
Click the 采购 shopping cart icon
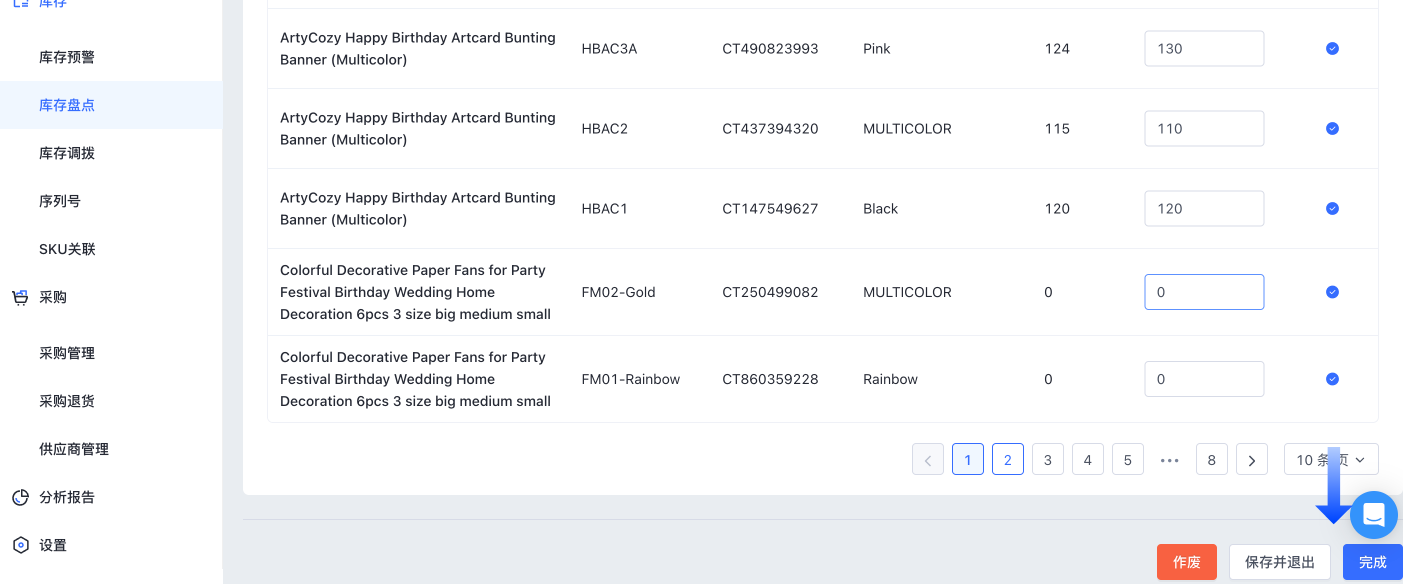point(20,297)
